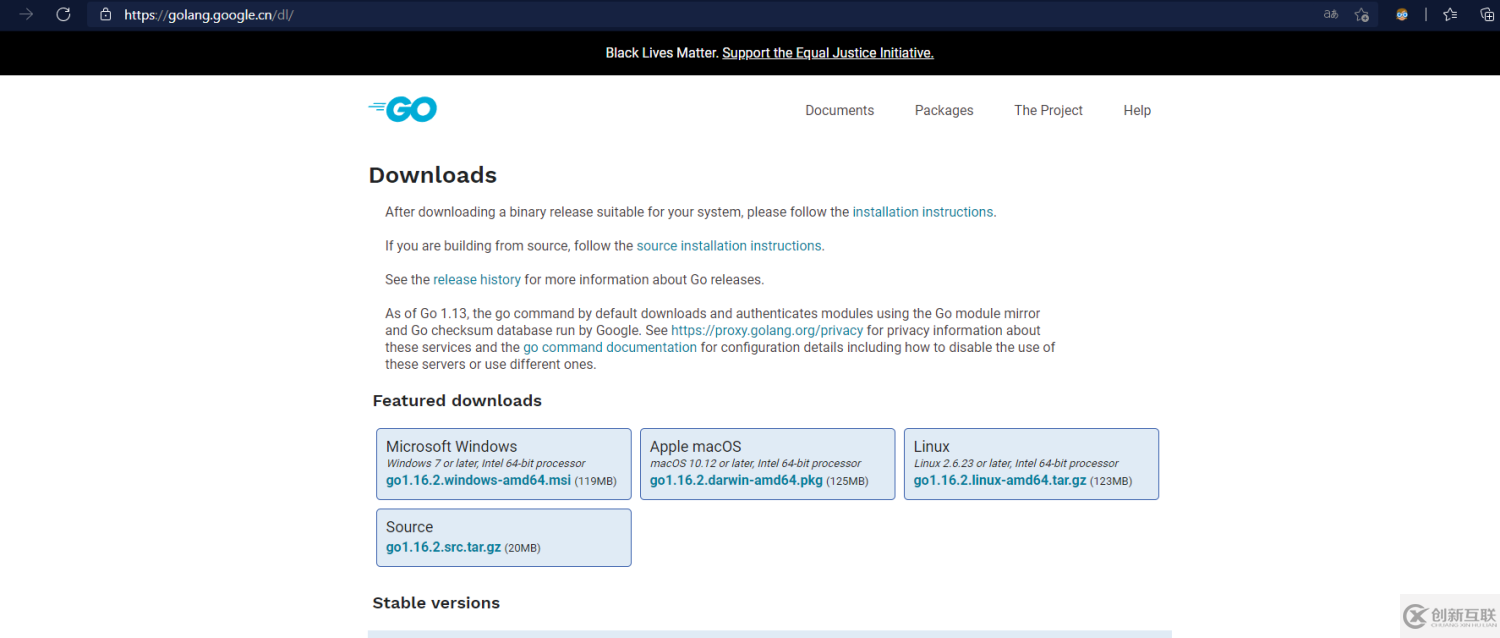The width and height of the screenshot is (1500, 638).
Task: Open source installation instructions link
Action: pos(729,245)
